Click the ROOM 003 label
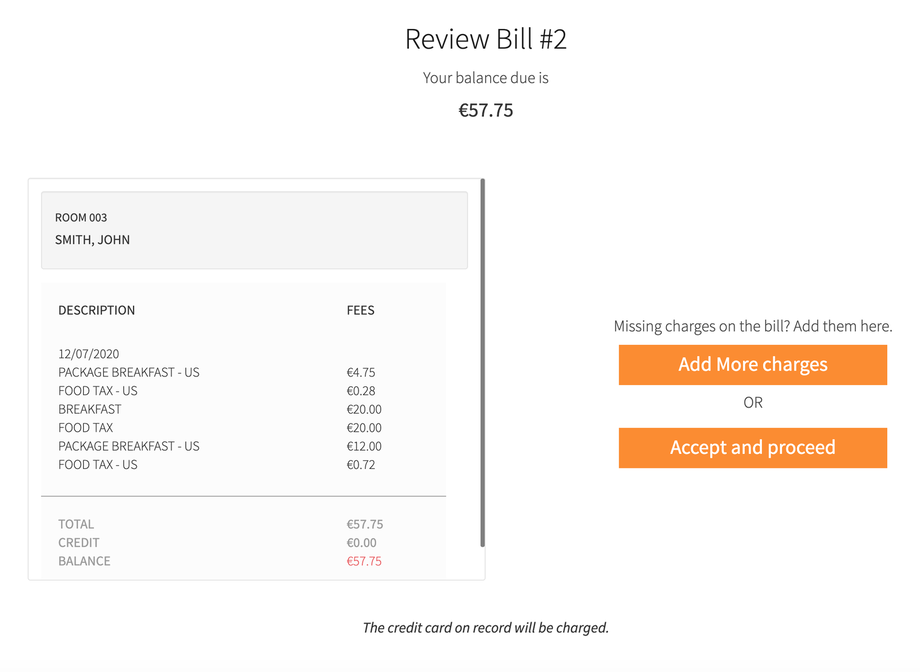This screenshot has width=920, height=672. coord(81,218)
